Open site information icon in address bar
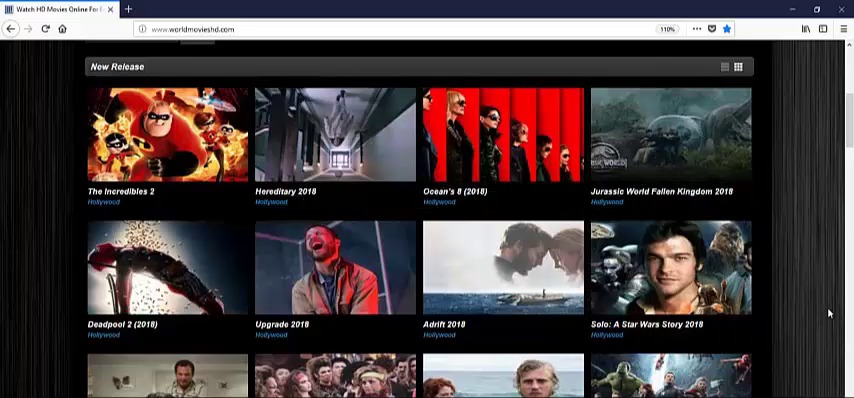 point(142,29)
